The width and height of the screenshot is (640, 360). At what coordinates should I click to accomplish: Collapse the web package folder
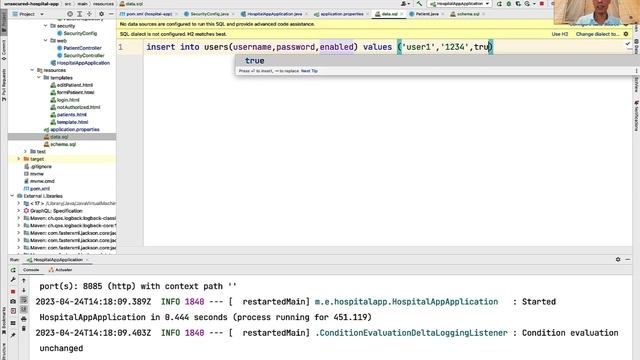click(x=45, y=40)
